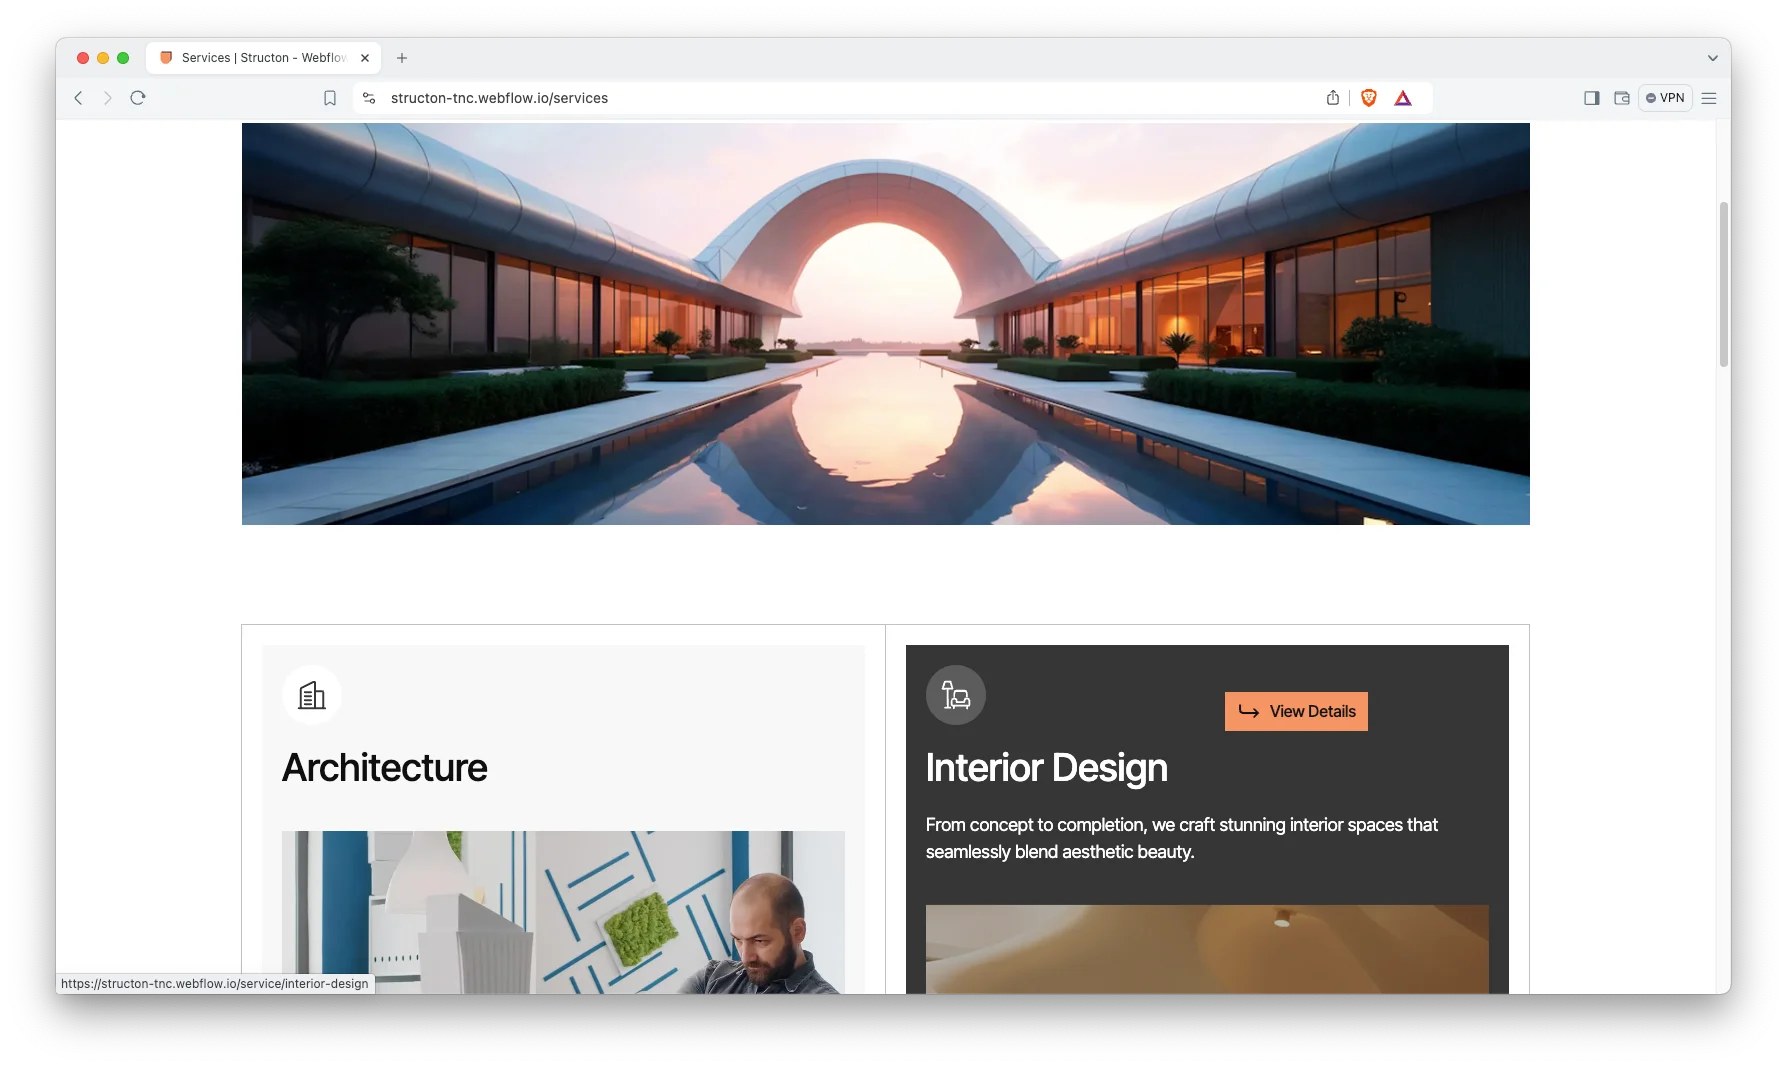Open a new tab with plus button

point(402,58)
